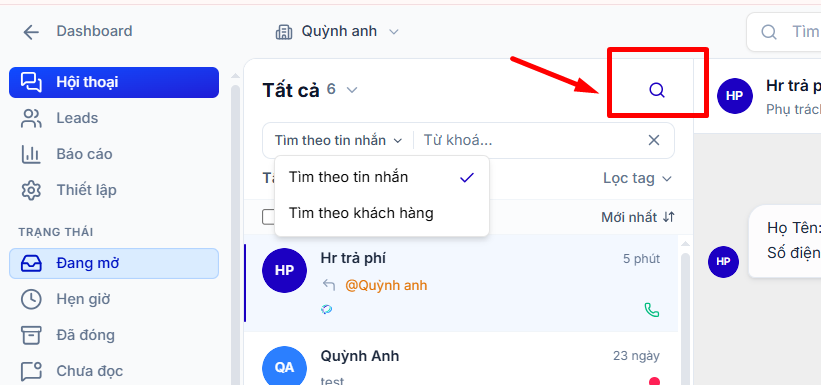Clear keyword search with the X icon

point(654,140)
